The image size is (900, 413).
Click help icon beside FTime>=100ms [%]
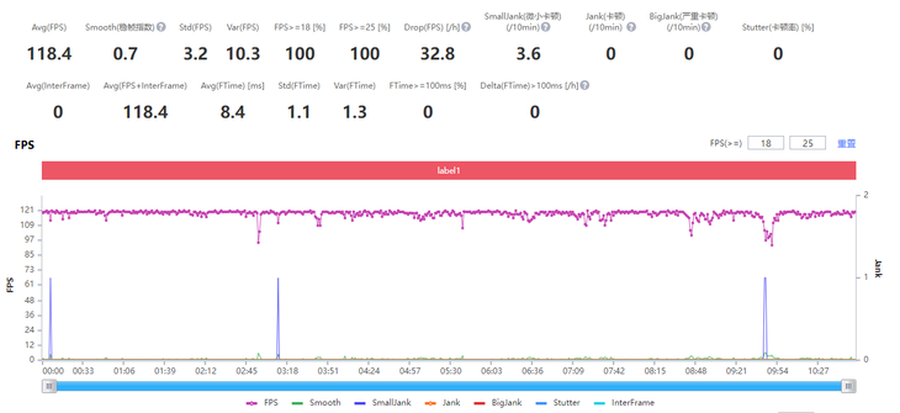click(472, 86)
